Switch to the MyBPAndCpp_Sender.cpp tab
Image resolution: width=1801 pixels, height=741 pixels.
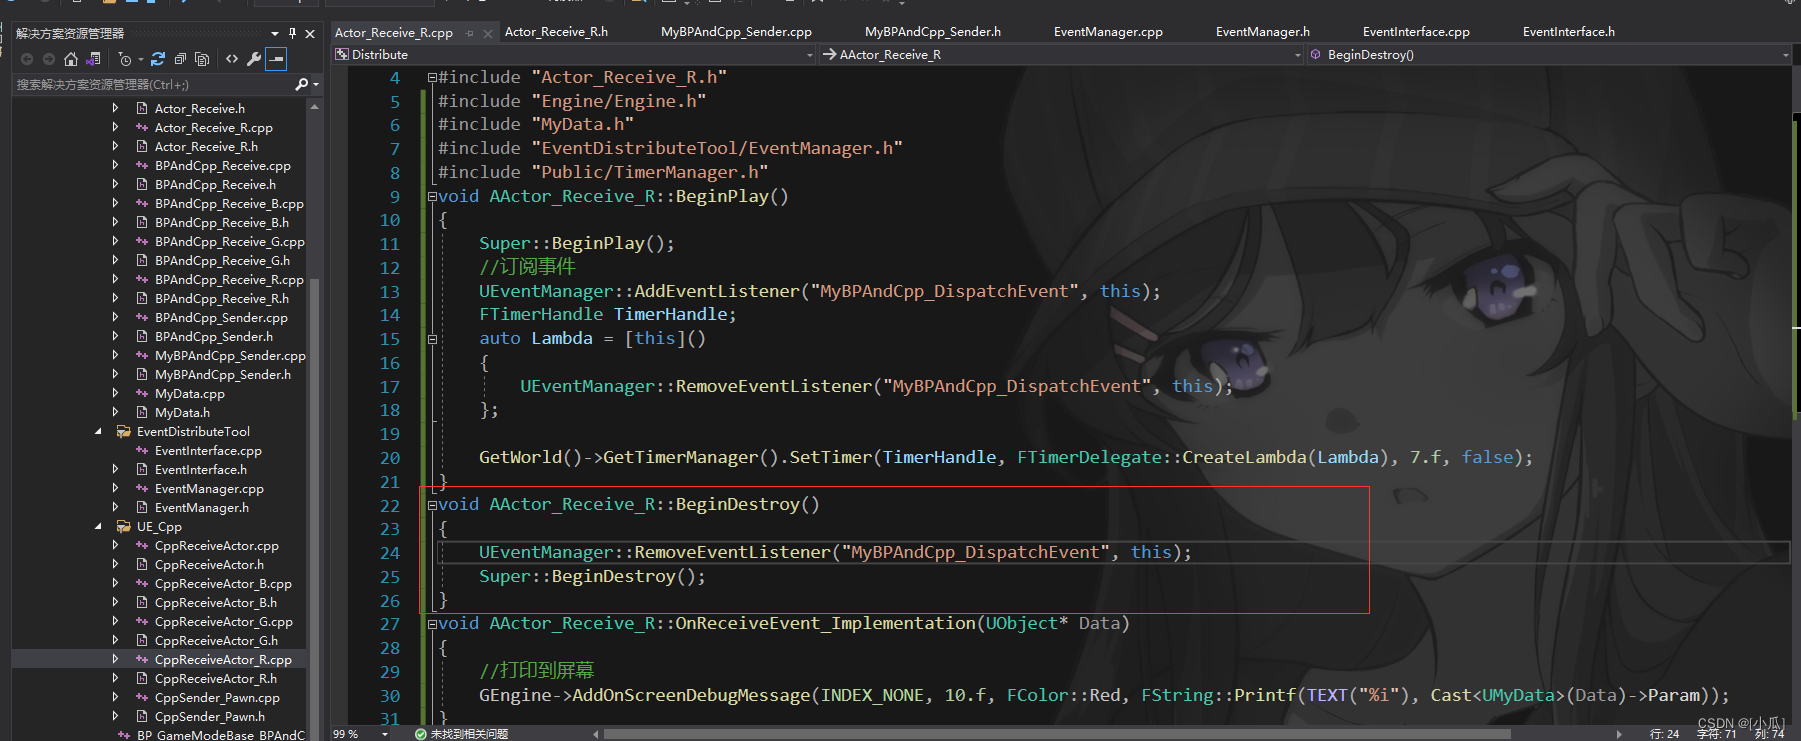(x=736, y=32)
